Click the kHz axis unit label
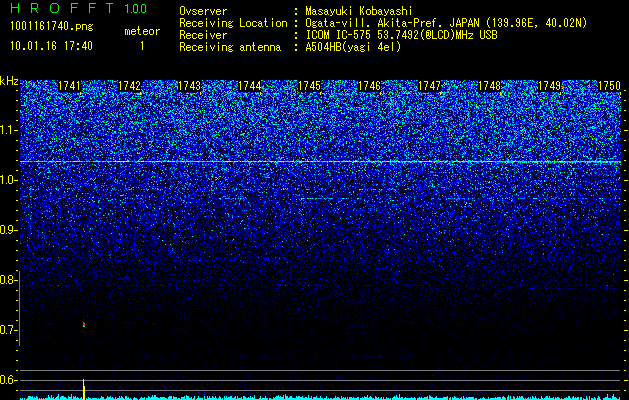The width and height of the screenshot is (629, 400). click(9, 81)
